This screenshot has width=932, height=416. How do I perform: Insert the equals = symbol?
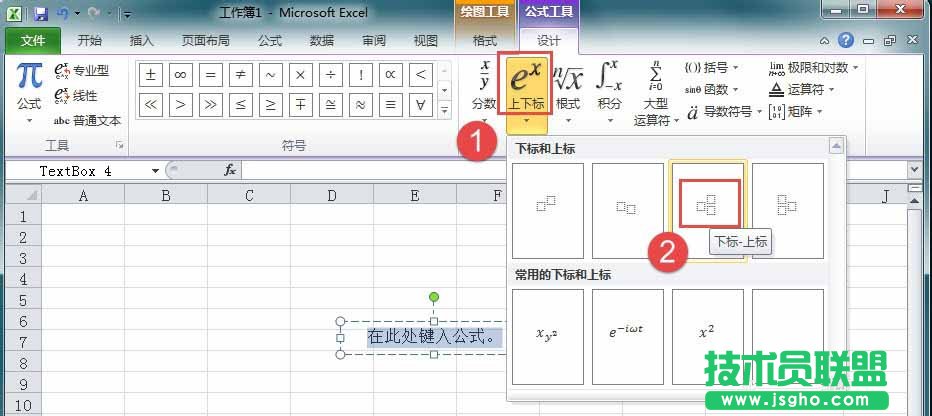[210, 75]
